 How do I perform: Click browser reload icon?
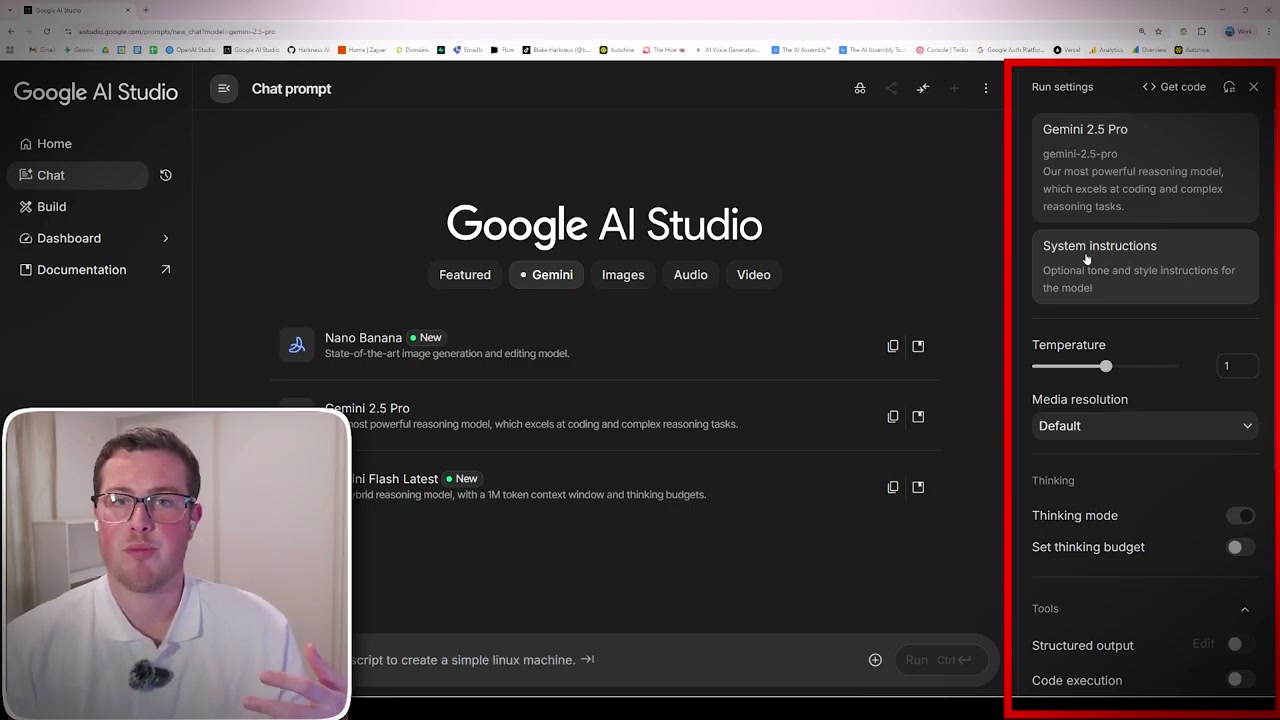click(x=46, y=31)
